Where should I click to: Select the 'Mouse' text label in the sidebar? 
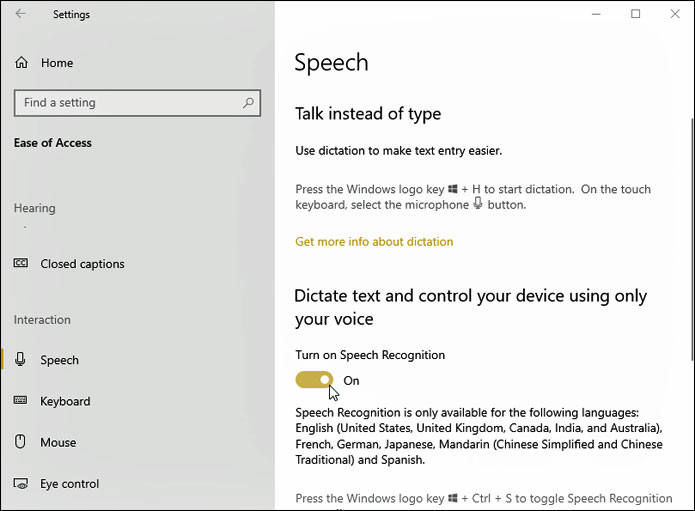pyautogui.click(x=58, y=442)
